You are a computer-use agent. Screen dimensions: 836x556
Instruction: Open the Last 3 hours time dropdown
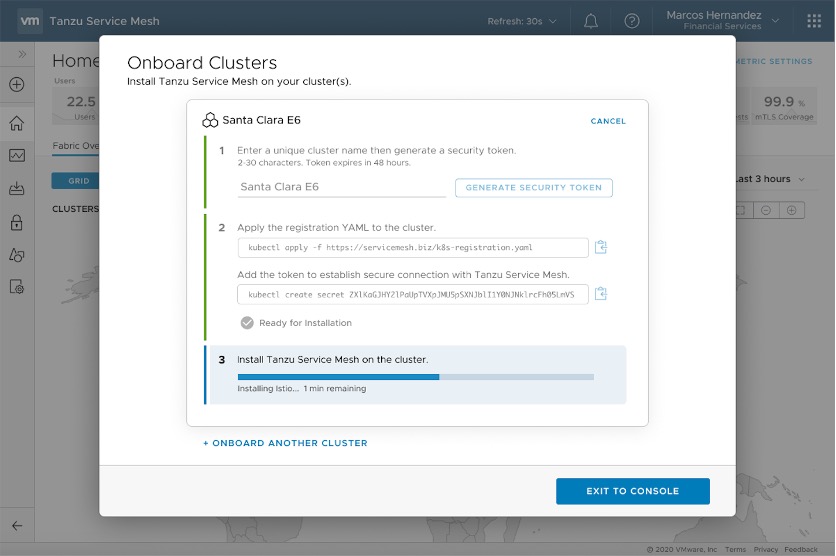coord(770,179)
